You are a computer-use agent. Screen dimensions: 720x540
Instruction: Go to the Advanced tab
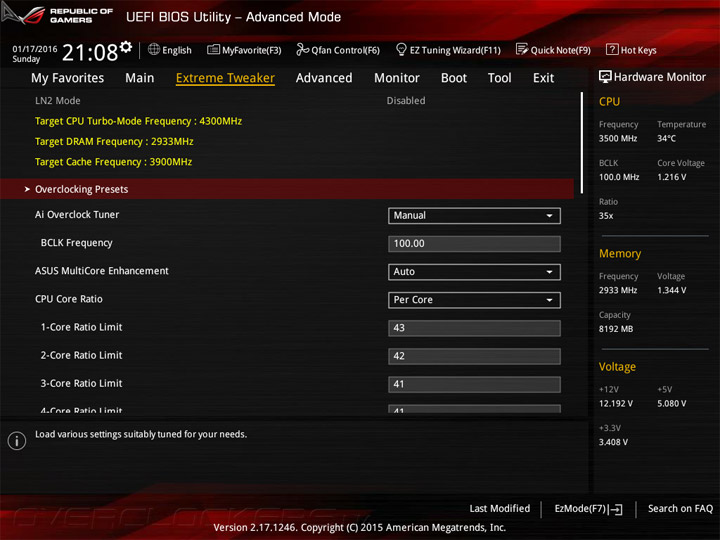pos(324,78)
